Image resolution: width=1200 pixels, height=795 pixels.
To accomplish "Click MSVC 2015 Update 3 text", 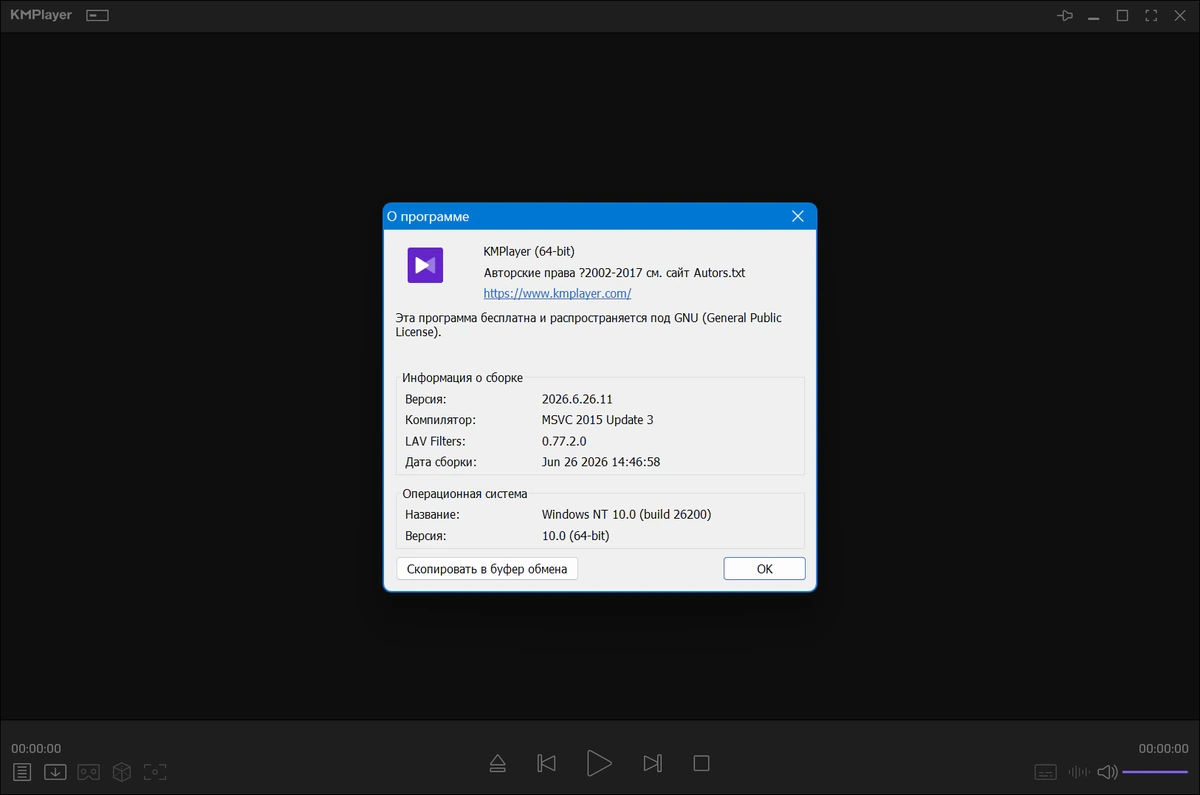I will click(597, 420).
